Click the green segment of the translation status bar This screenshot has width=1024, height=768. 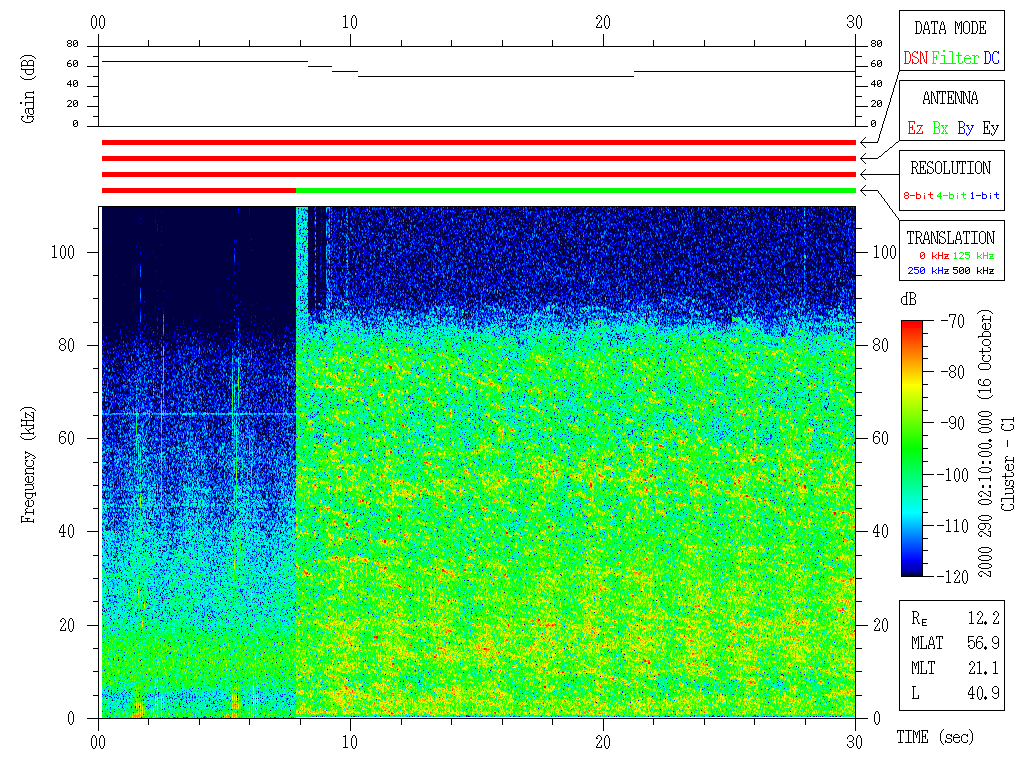[575, 190]
